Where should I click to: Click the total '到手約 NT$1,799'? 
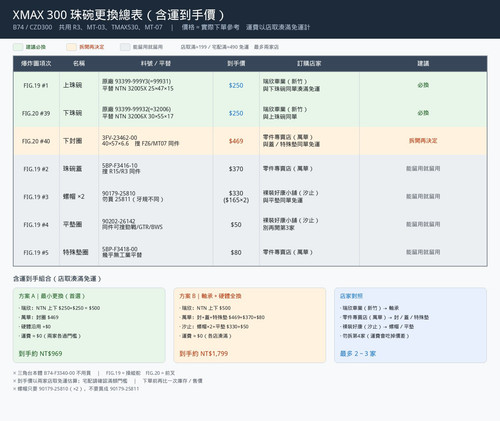pos(204,354)
